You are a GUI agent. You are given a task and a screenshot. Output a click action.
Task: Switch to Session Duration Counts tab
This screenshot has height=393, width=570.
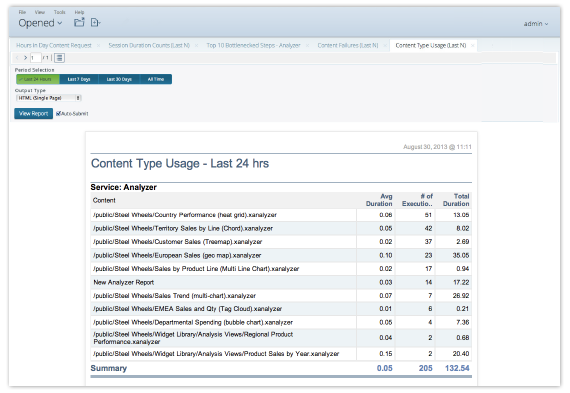point(149,45)
